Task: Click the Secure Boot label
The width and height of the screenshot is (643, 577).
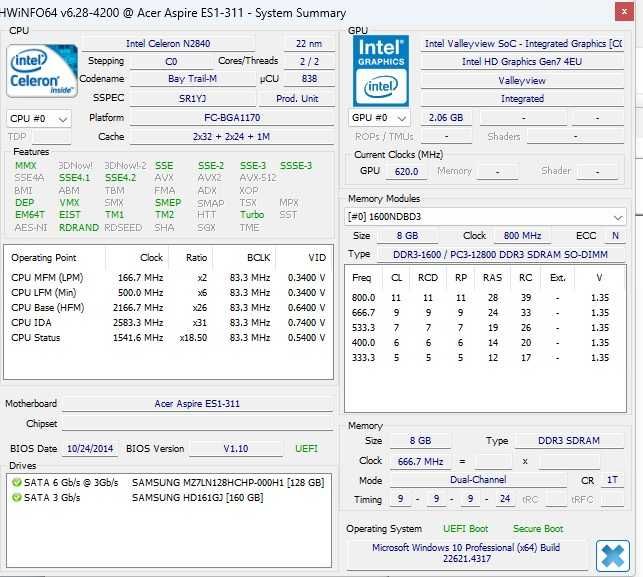Action: [x=538, y=529]
